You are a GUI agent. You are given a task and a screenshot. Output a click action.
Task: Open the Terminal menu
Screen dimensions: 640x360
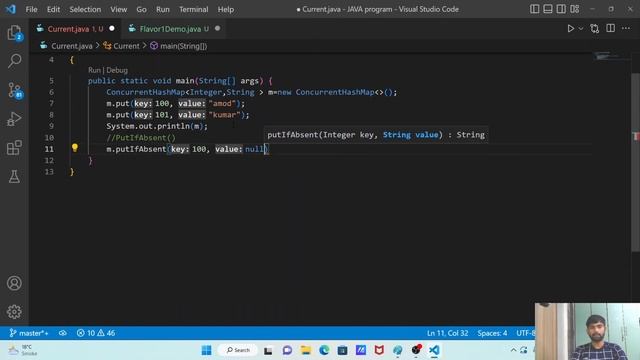pos(193,9)
